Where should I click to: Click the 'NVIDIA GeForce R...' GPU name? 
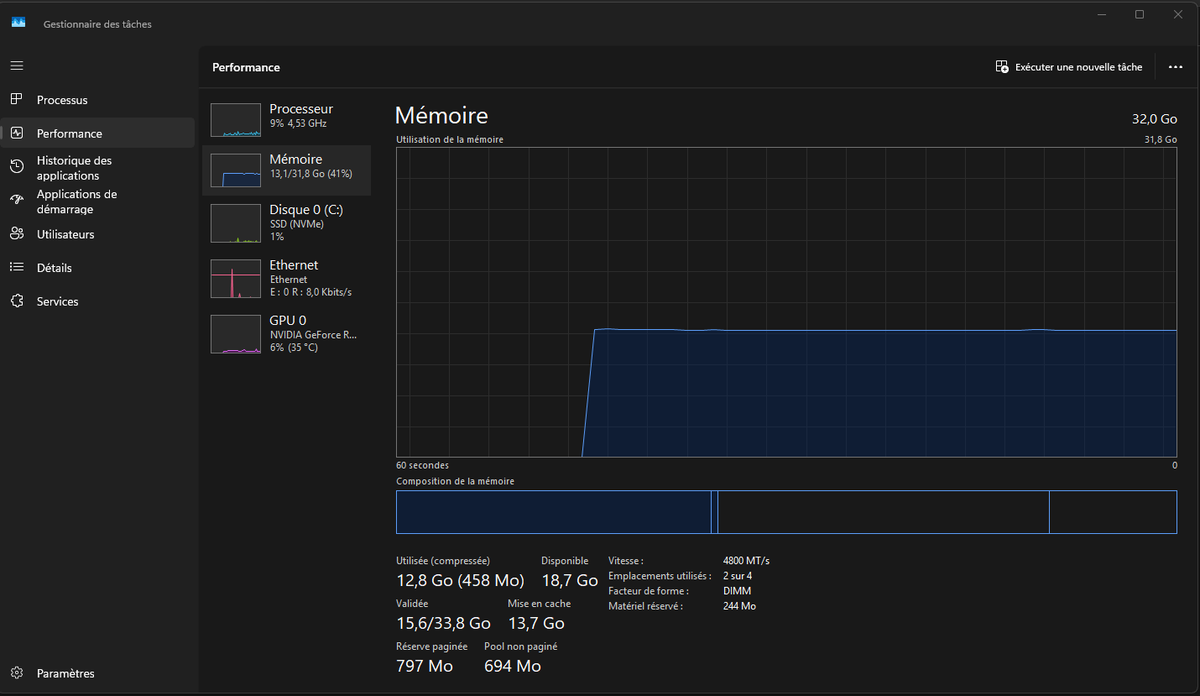click(x=313, y=335)
